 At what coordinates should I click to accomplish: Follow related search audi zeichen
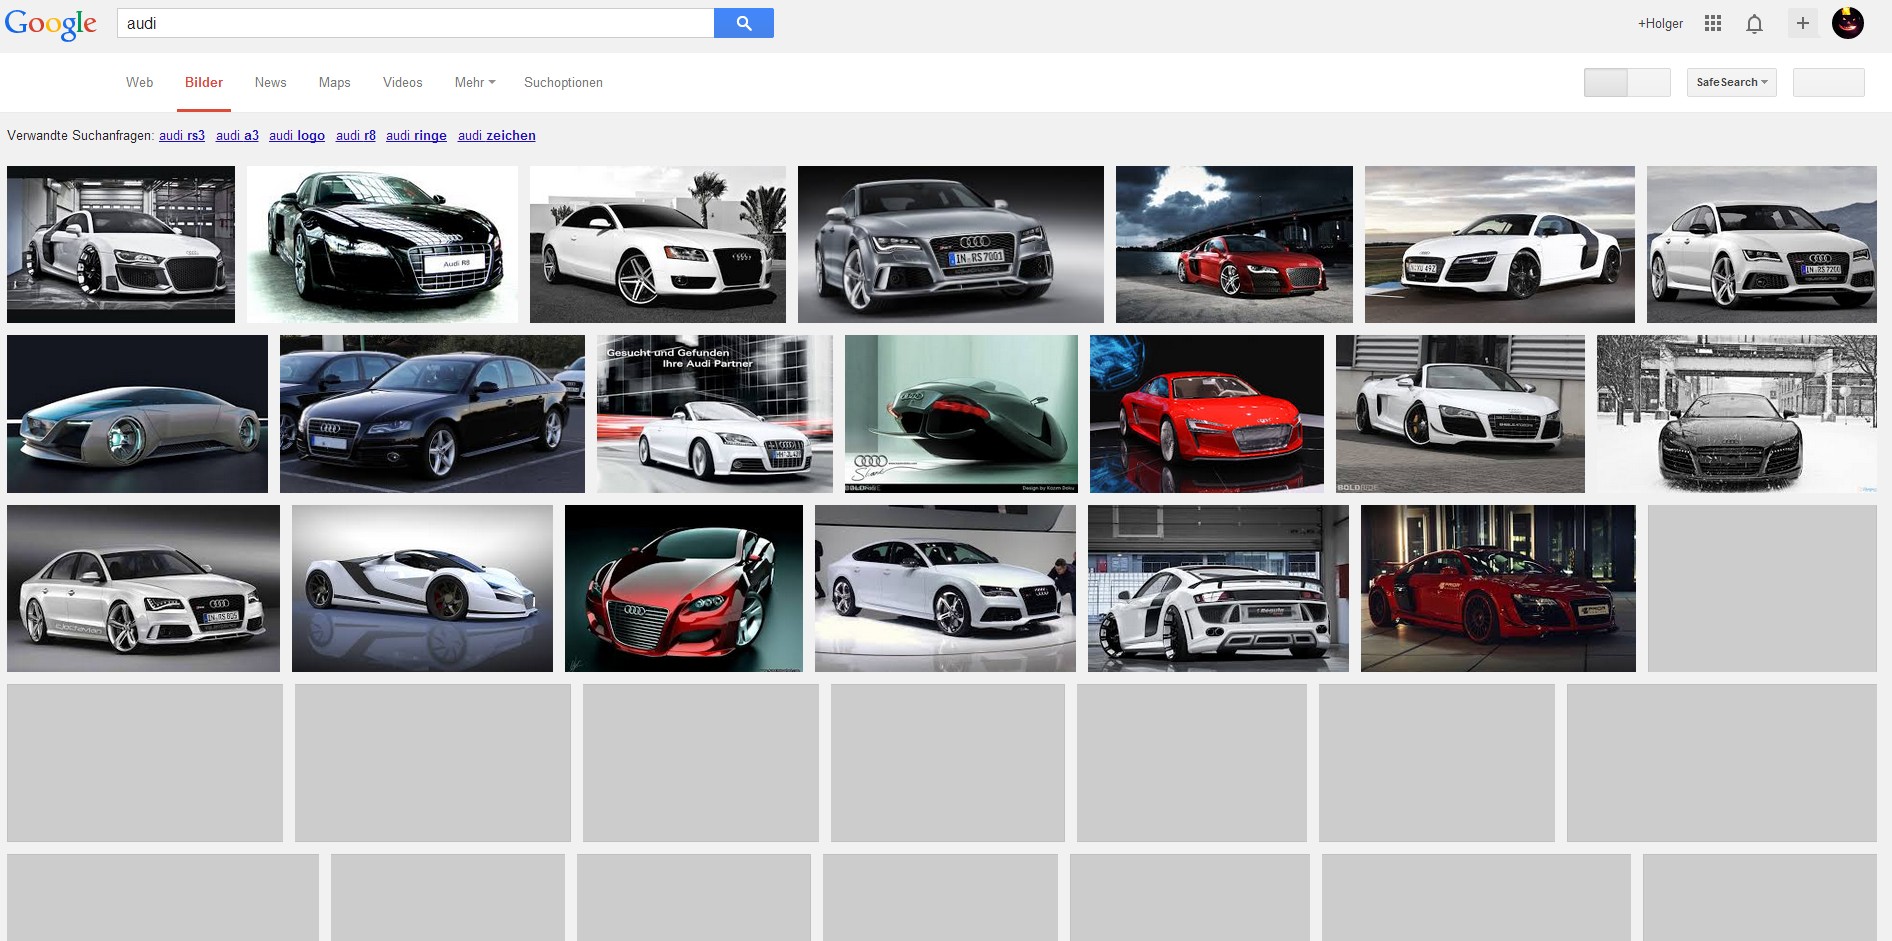click(x=497, y=136)
